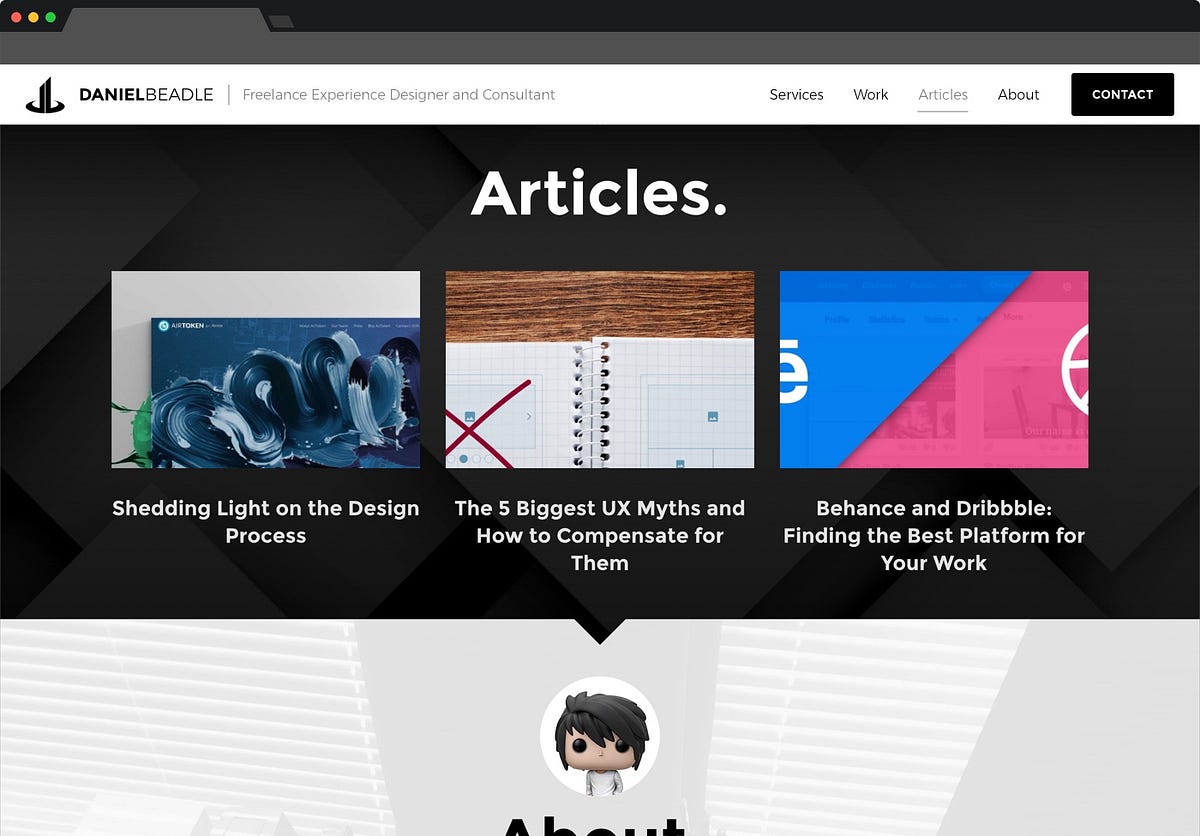
Task: Read 'Behance and Dribbble' article title
Action: point(934,535)
